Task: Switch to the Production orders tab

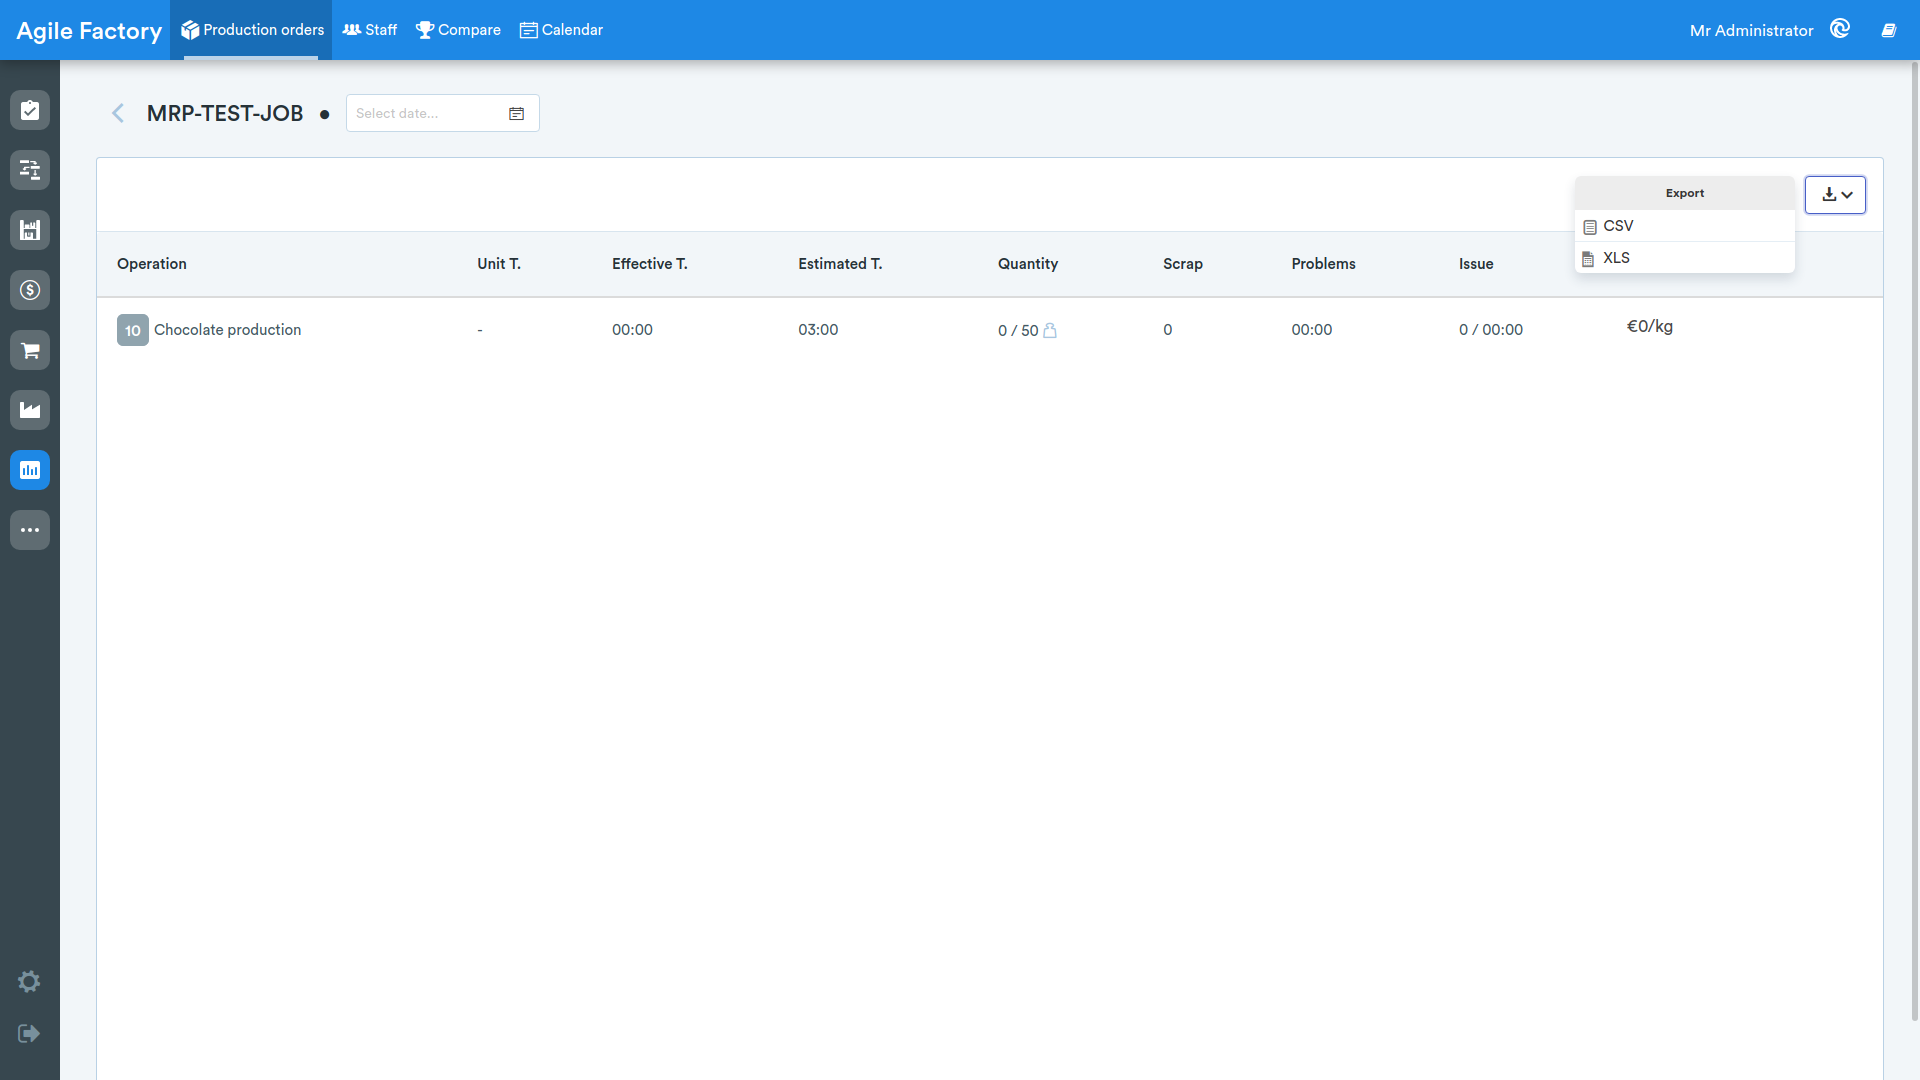Action: click(252, 30)
